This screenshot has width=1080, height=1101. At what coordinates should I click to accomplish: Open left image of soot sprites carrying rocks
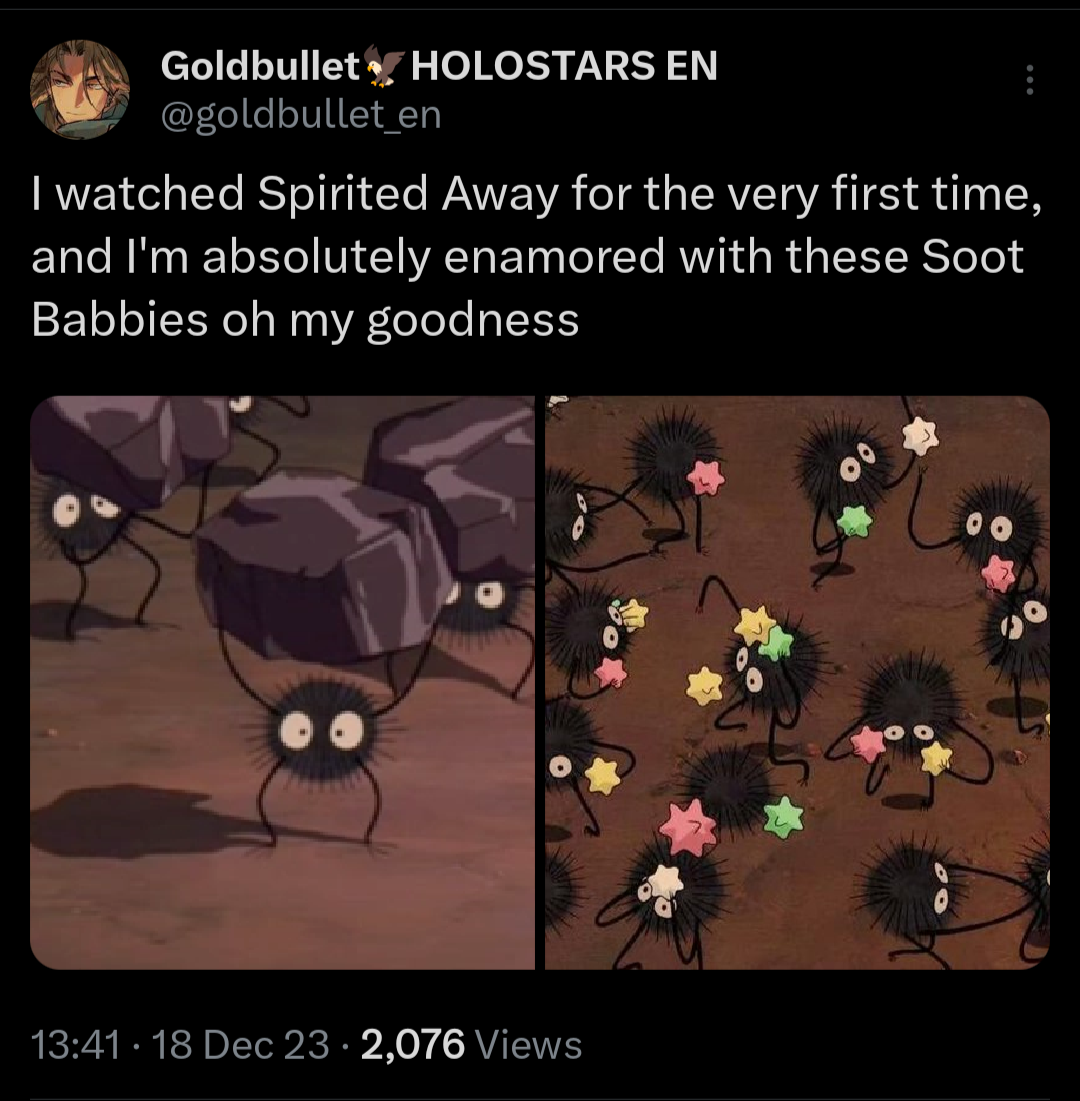coord(282,683)
